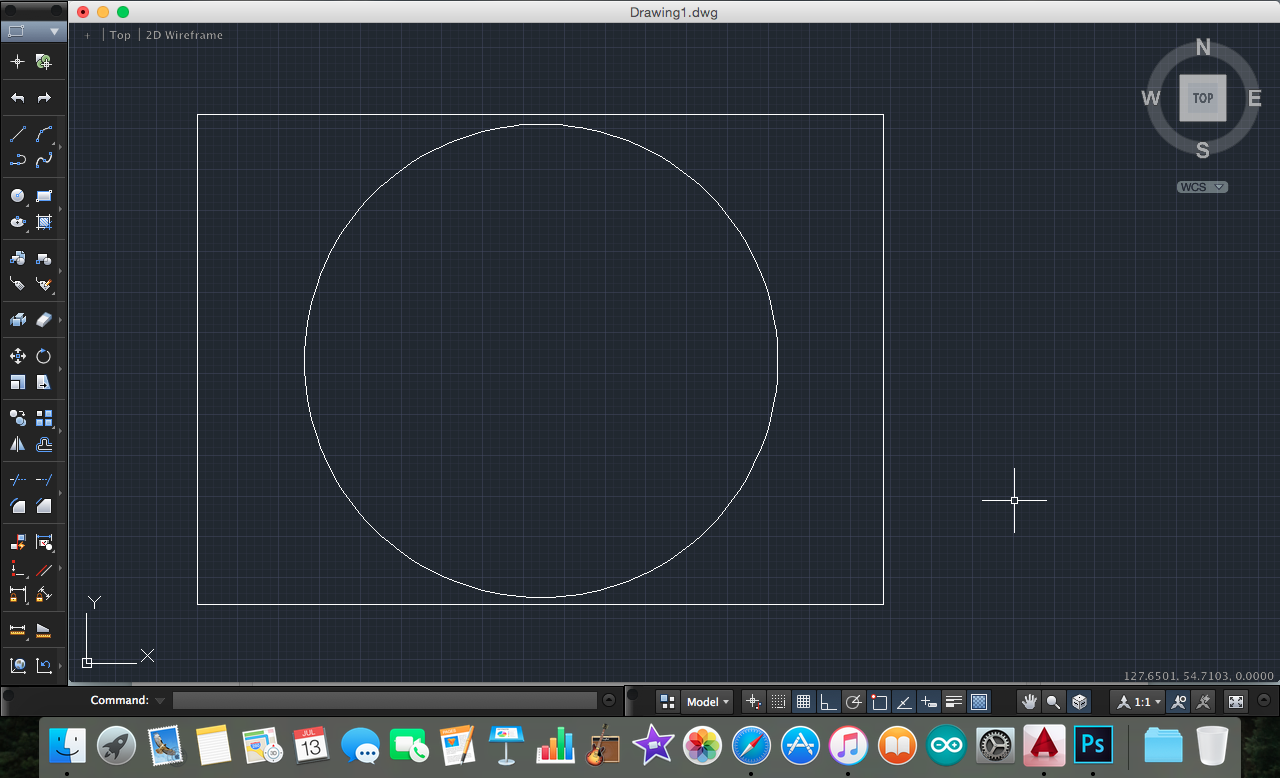Select the Circle tool
The image size is (1280, 778).
pyautogui.click(x=17, y=196)
